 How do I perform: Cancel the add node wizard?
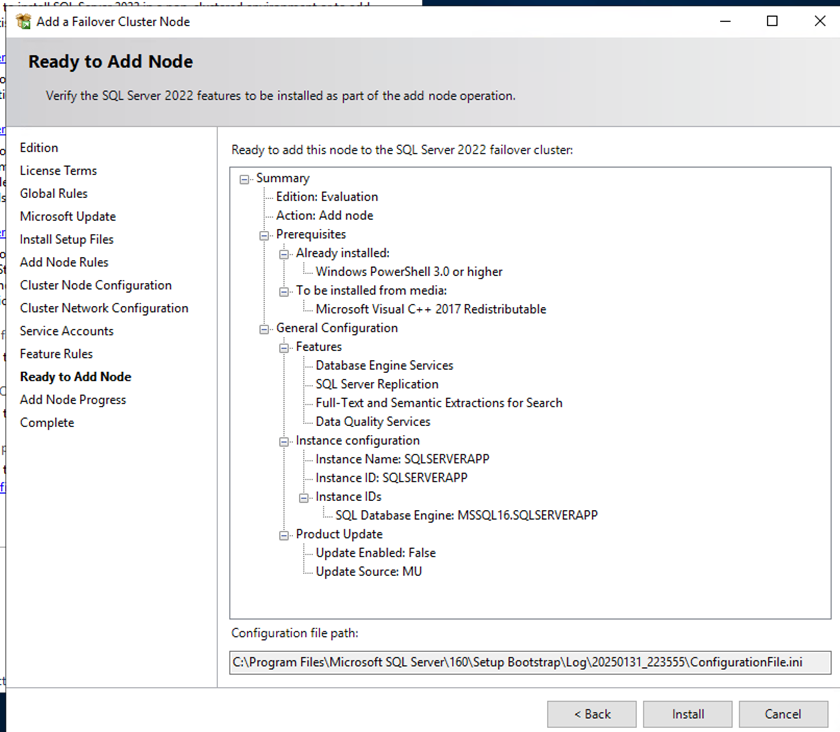coord(782,714)
